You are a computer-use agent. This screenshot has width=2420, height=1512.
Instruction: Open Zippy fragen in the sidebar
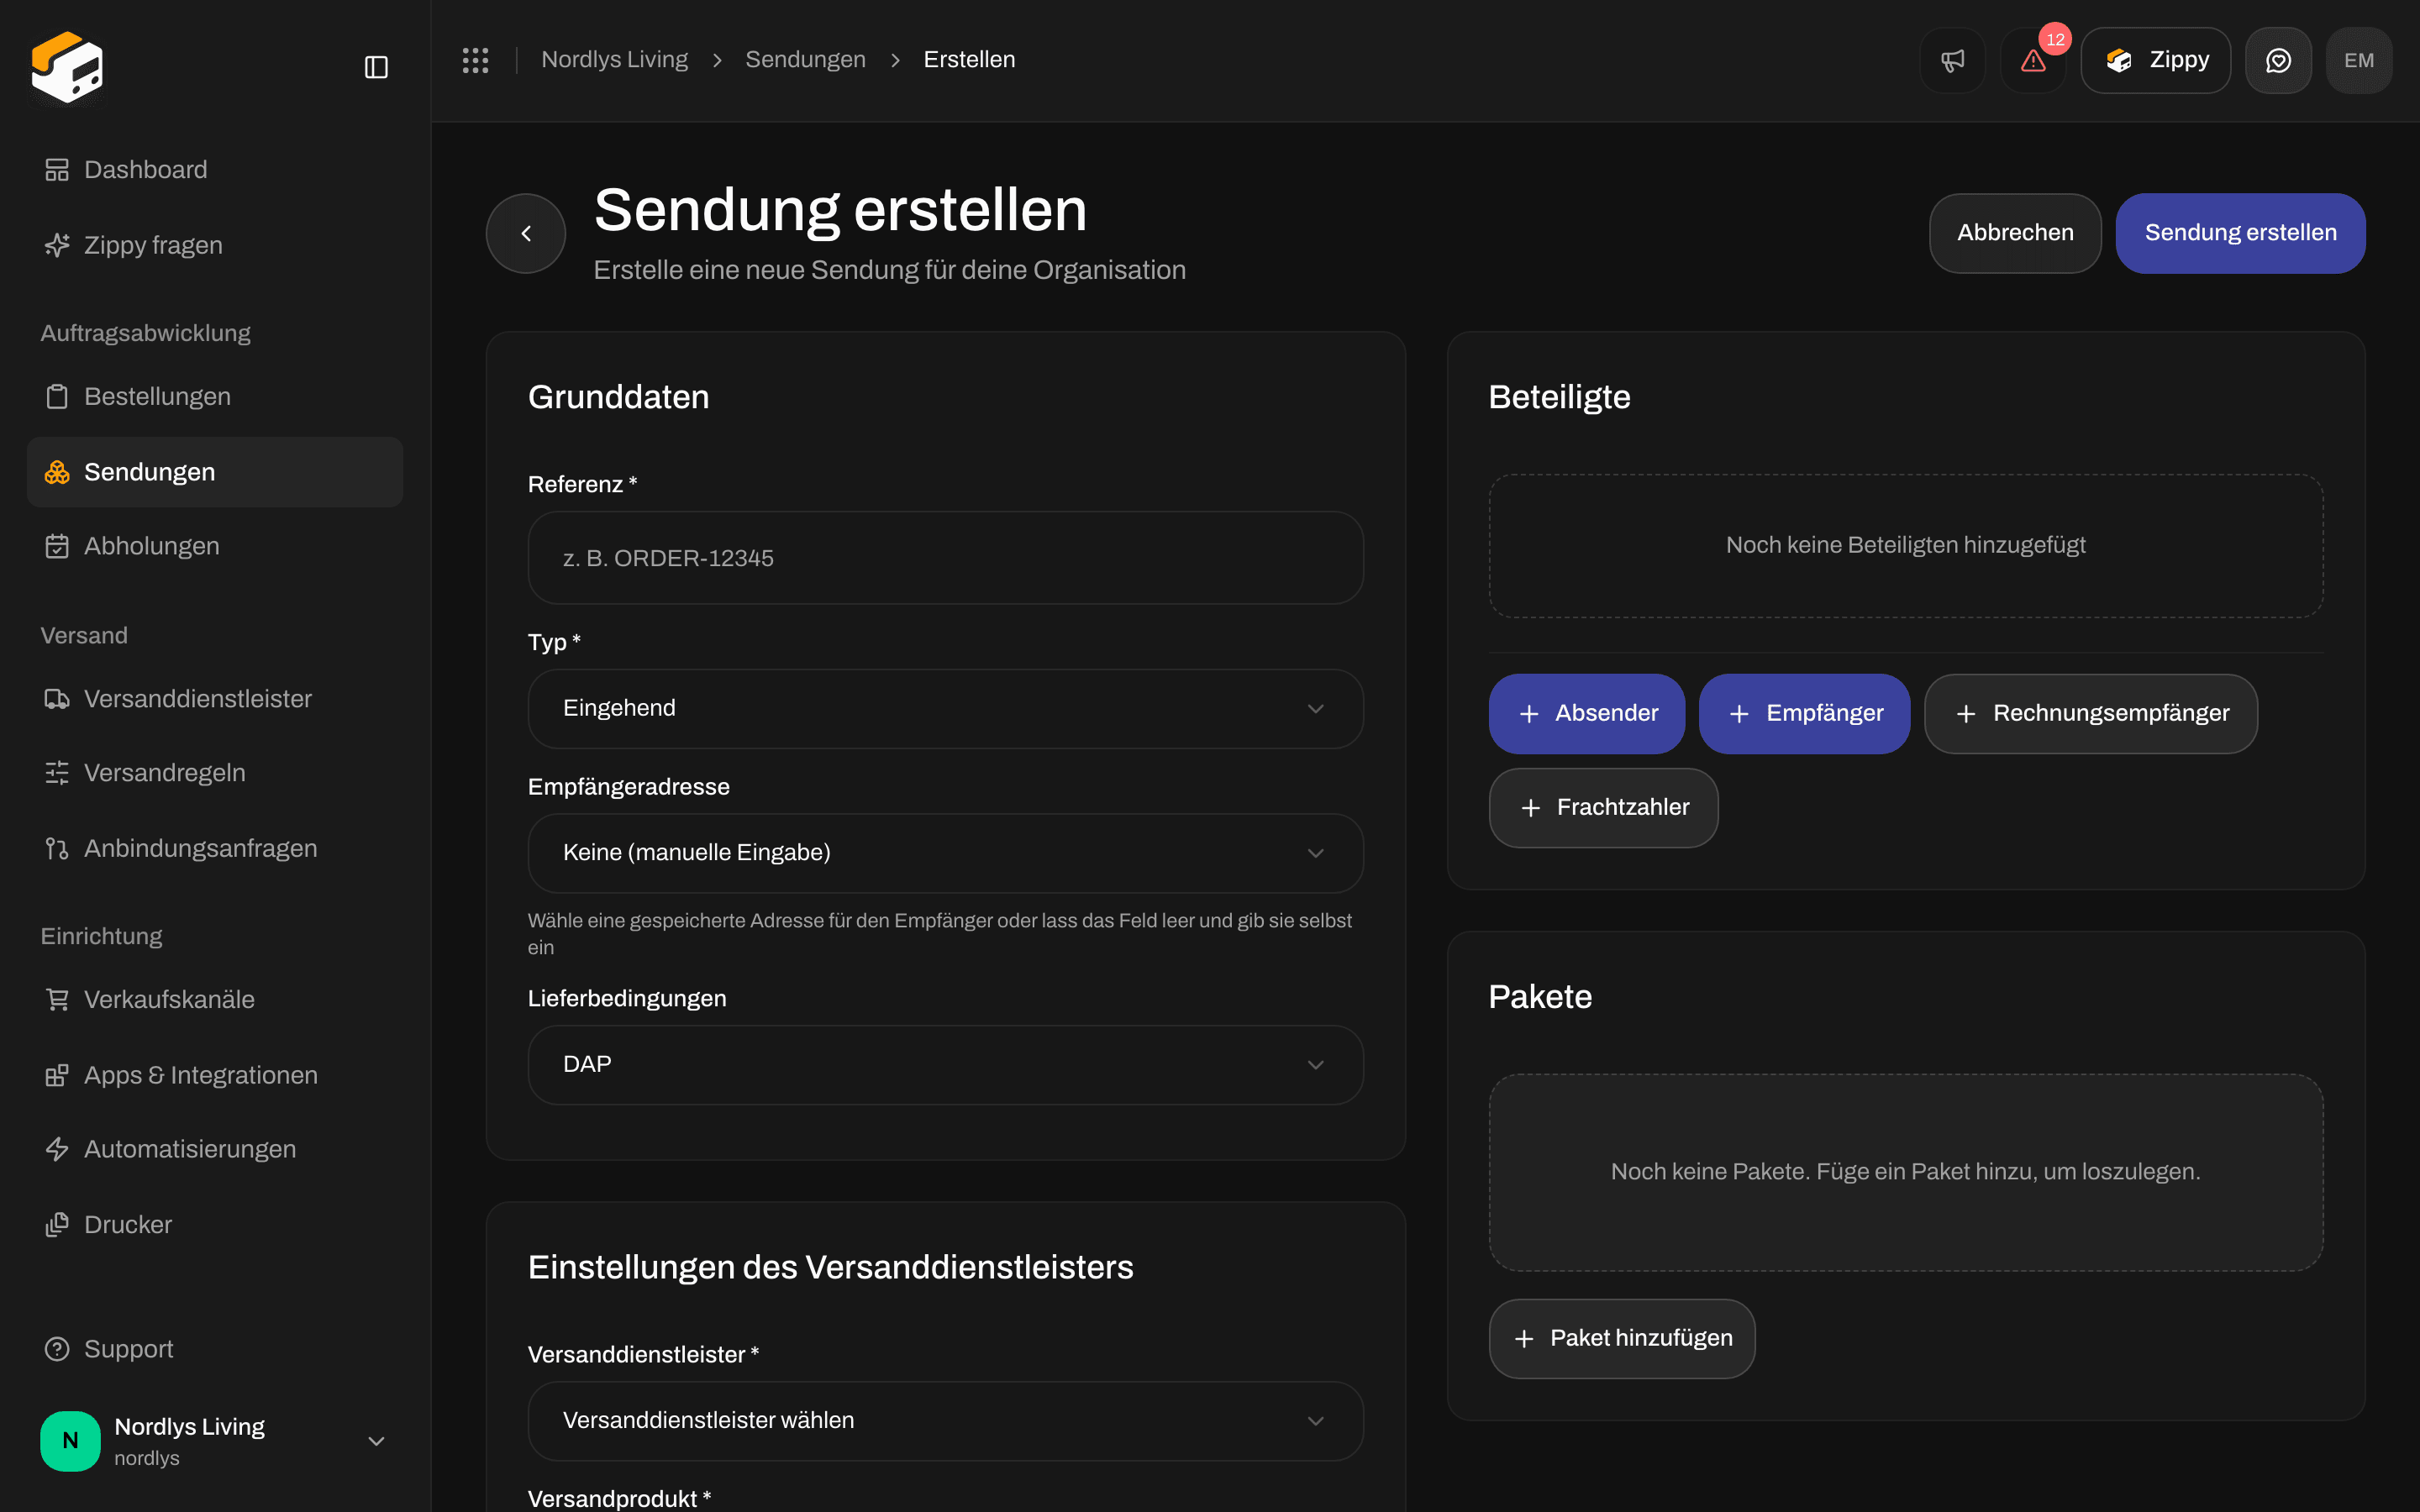pos(215,245)
